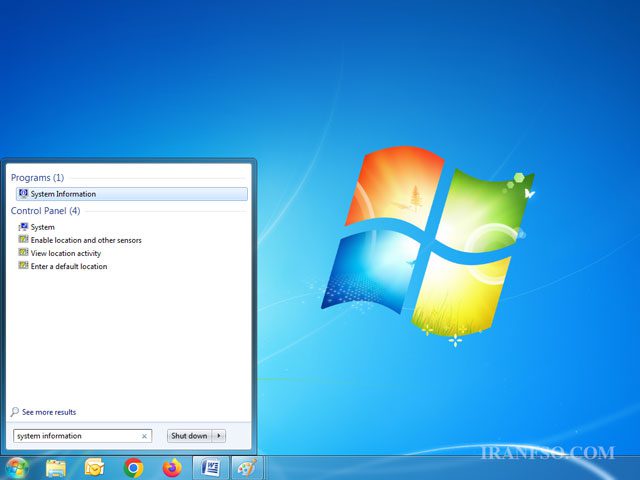The height and width of the screenshot is (480, 640).
Task: Select the System Information text result
Action: pyautogui.click(x=63, y=194)
